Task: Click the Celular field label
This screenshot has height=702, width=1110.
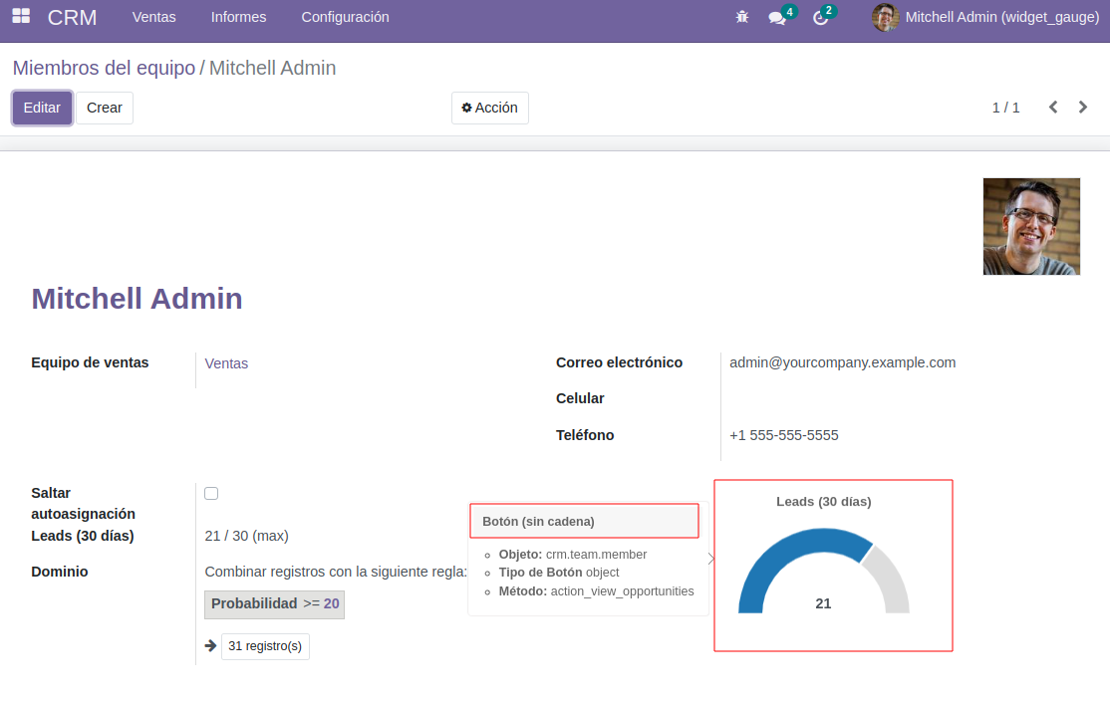Action: click(580, 398)
